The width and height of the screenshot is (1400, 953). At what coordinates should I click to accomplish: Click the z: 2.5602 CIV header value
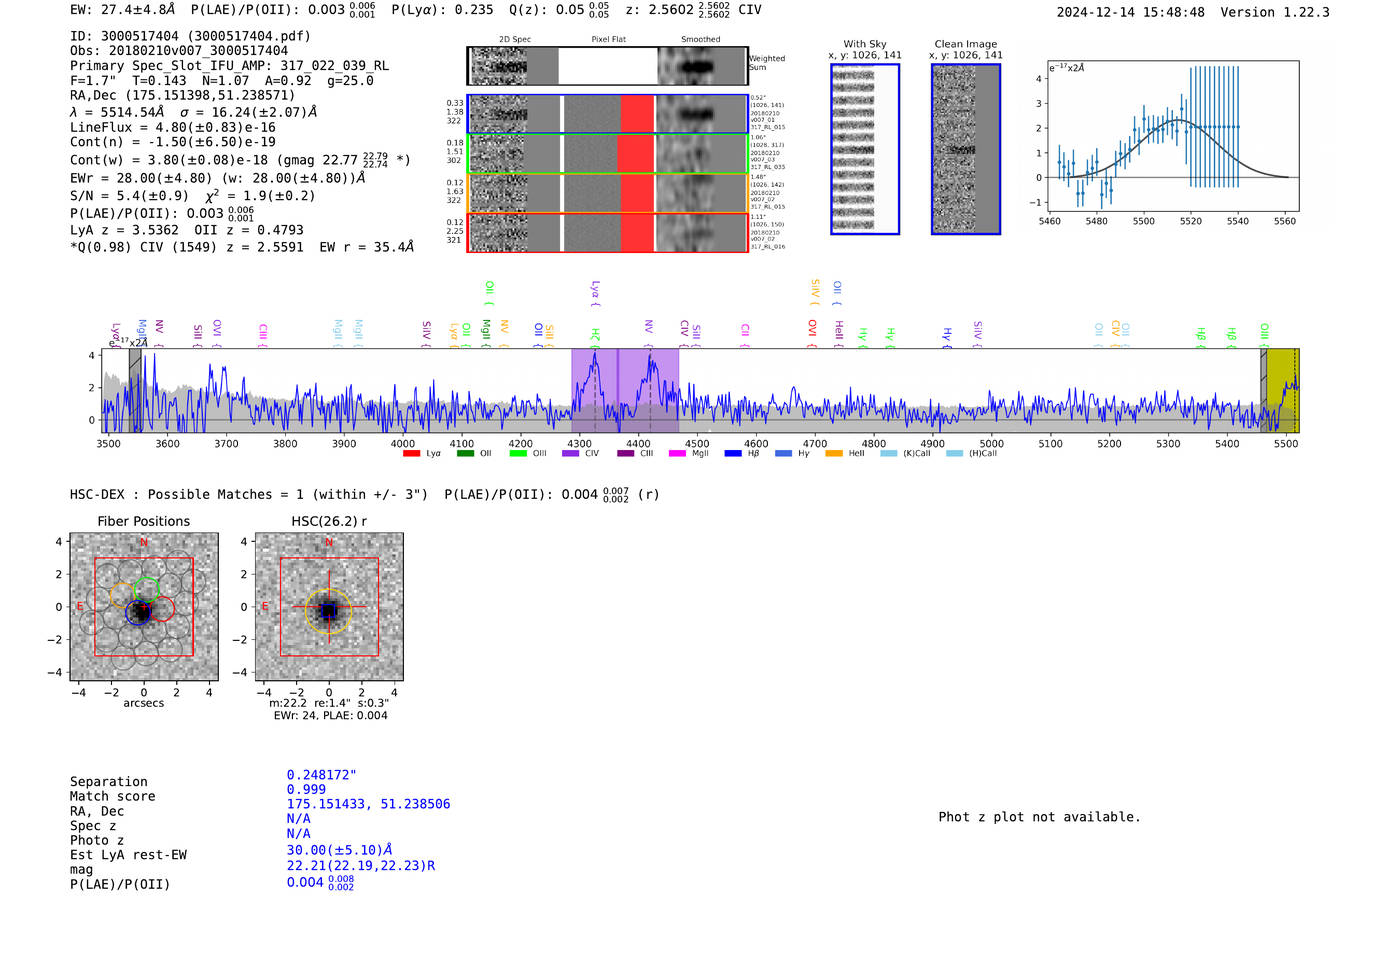[693, 10]
